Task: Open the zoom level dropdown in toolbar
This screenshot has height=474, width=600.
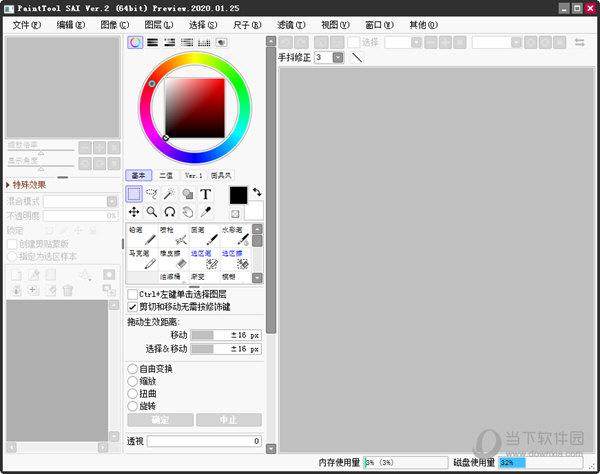Action: click(416, 42)
